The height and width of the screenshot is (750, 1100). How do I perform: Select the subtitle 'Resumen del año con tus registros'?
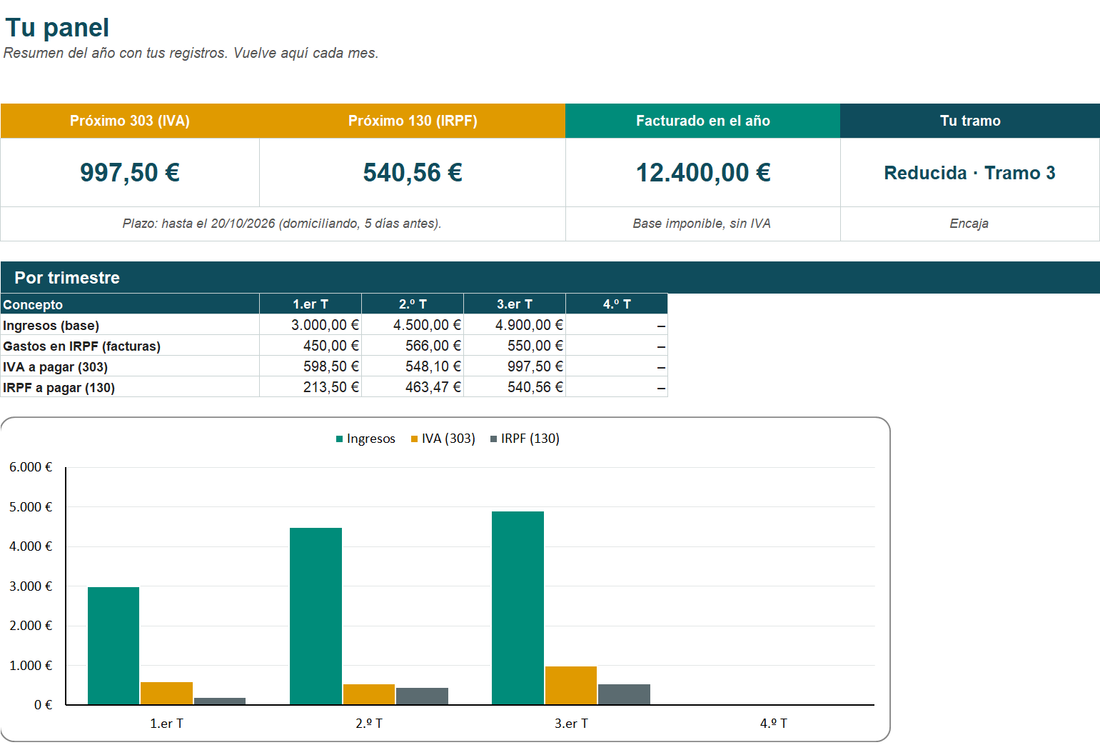point(115,53)
